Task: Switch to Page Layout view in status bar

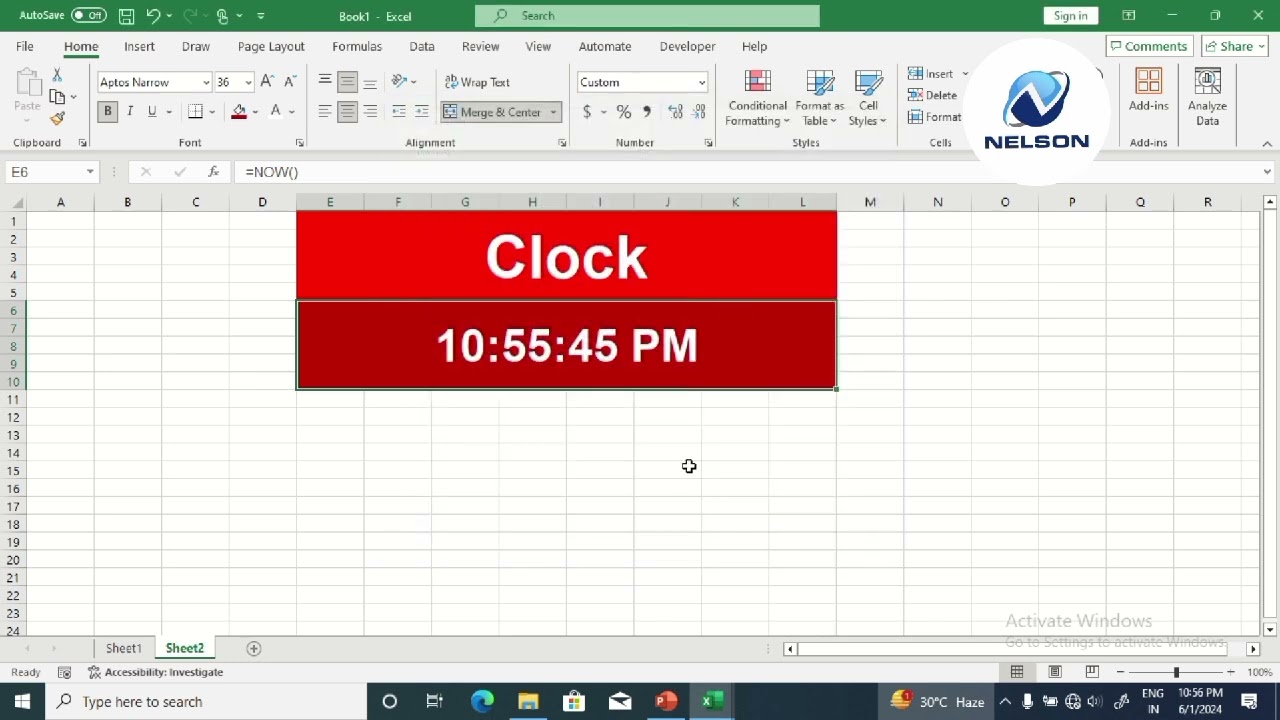Action: (x=1055, y=672)
